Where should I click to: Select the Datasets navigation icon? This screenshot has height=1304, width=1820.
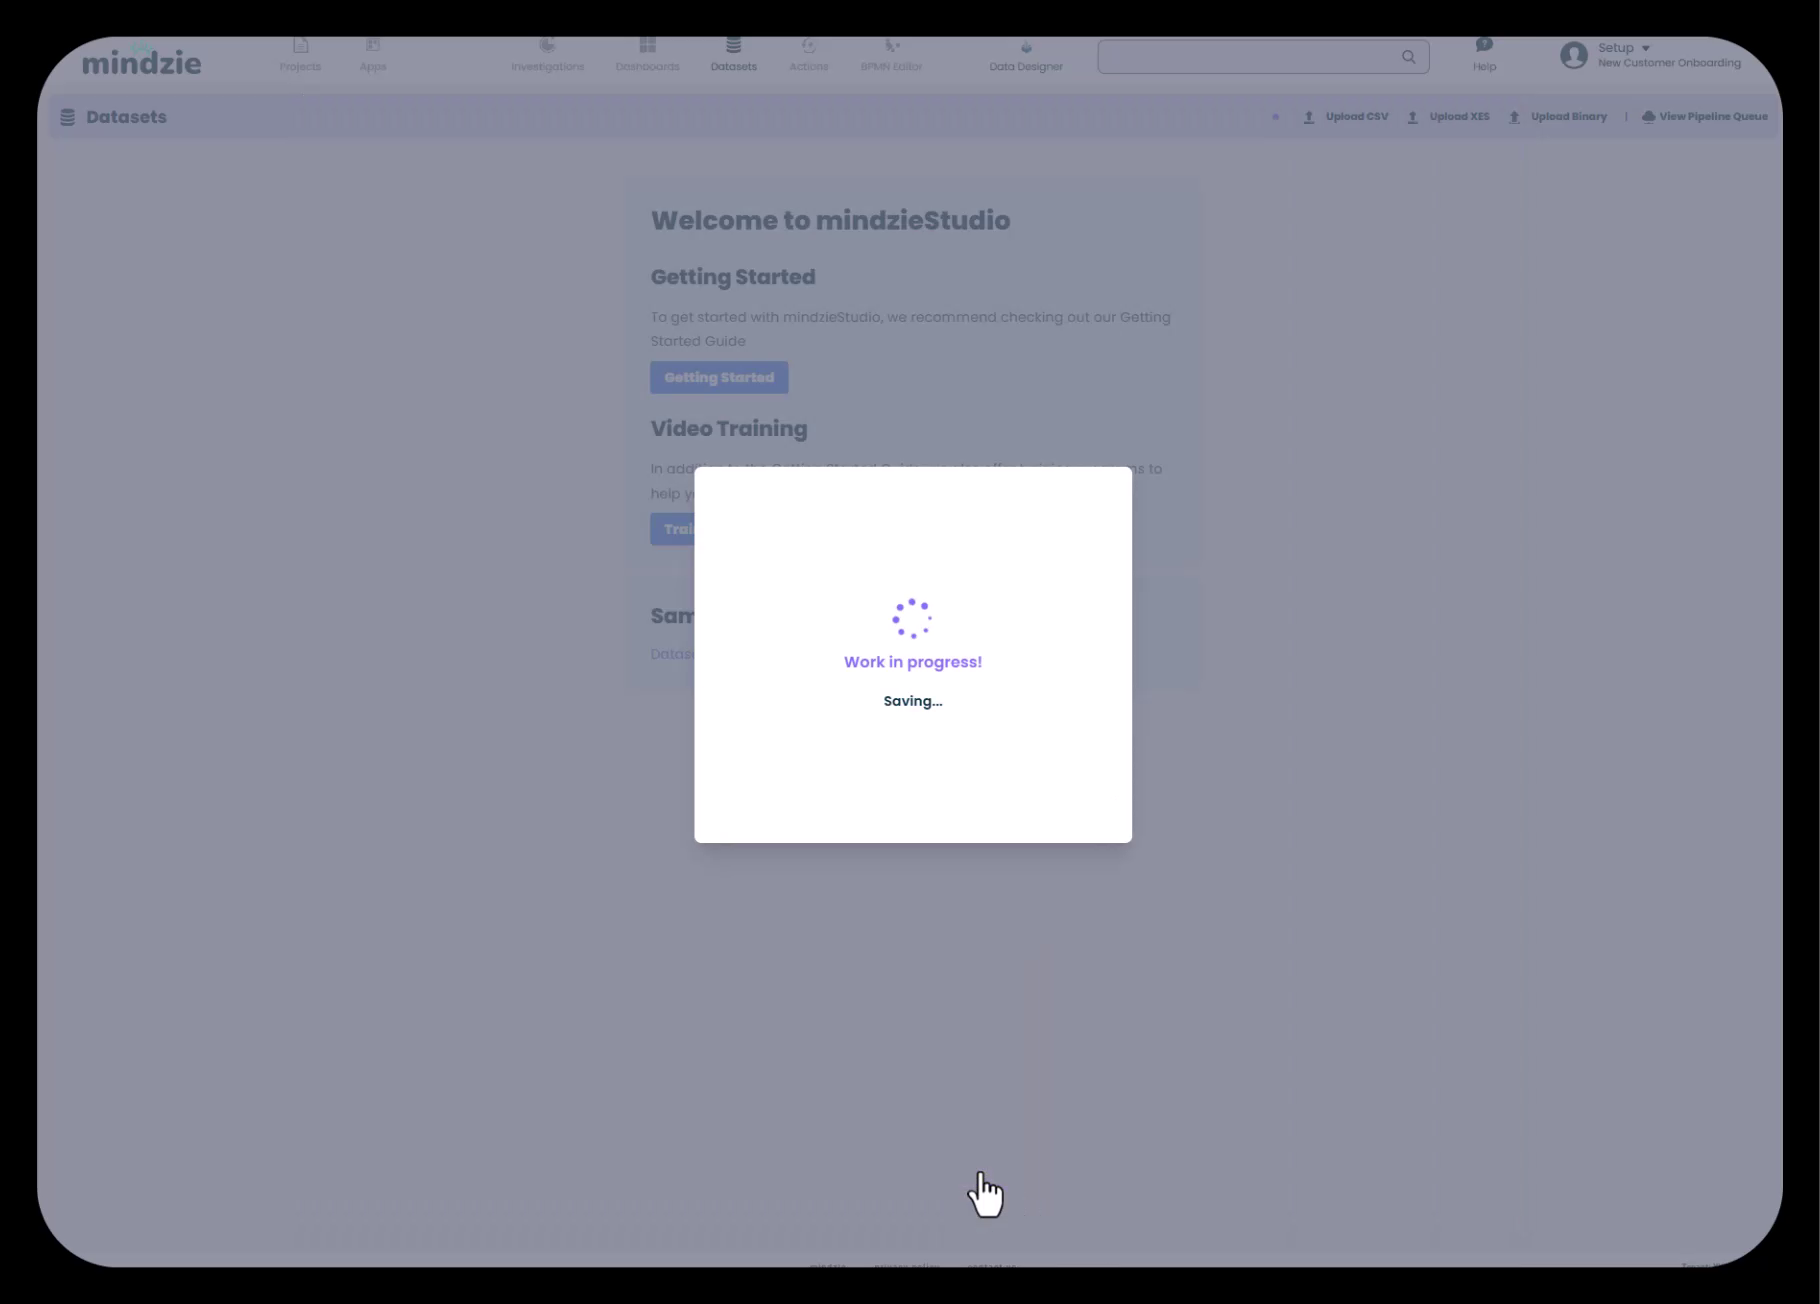point(733,46)
